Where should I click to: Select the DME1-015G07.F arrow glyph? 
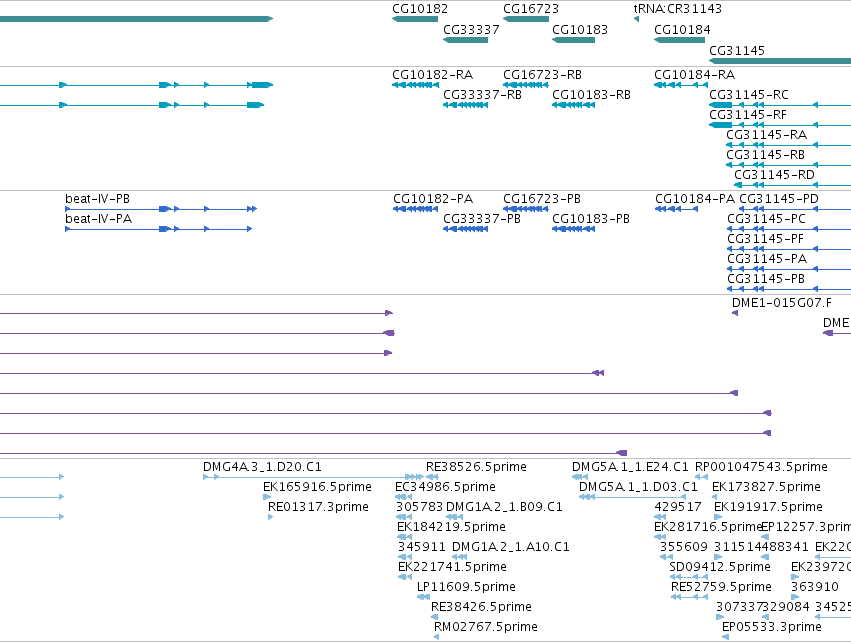pos(735,313)
